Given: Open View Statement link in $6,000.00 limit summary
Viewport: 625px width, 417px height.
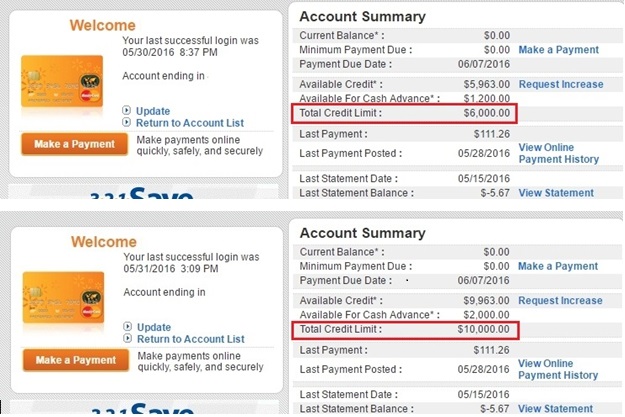Looking at the screenshot, I should click(x=556, y=193).
